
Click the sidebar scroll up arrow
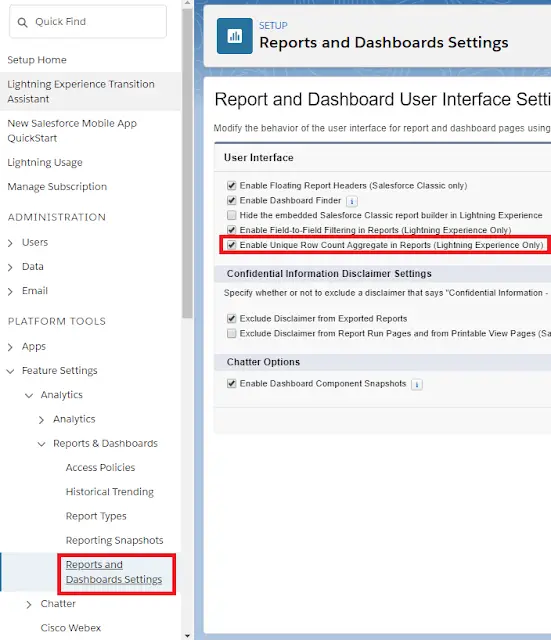coord(187,3)
